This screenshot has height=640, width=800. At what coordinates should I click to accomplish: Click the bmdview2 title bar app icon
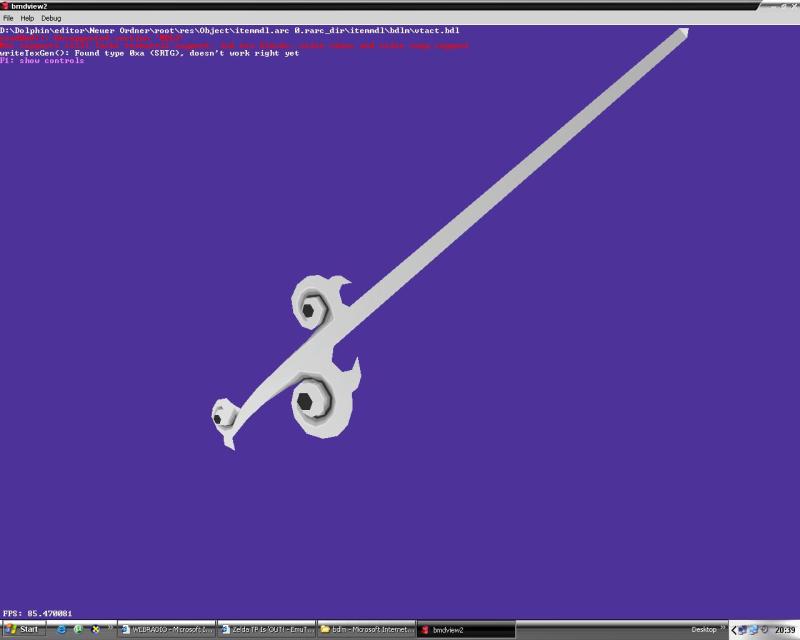coord(5,6)
